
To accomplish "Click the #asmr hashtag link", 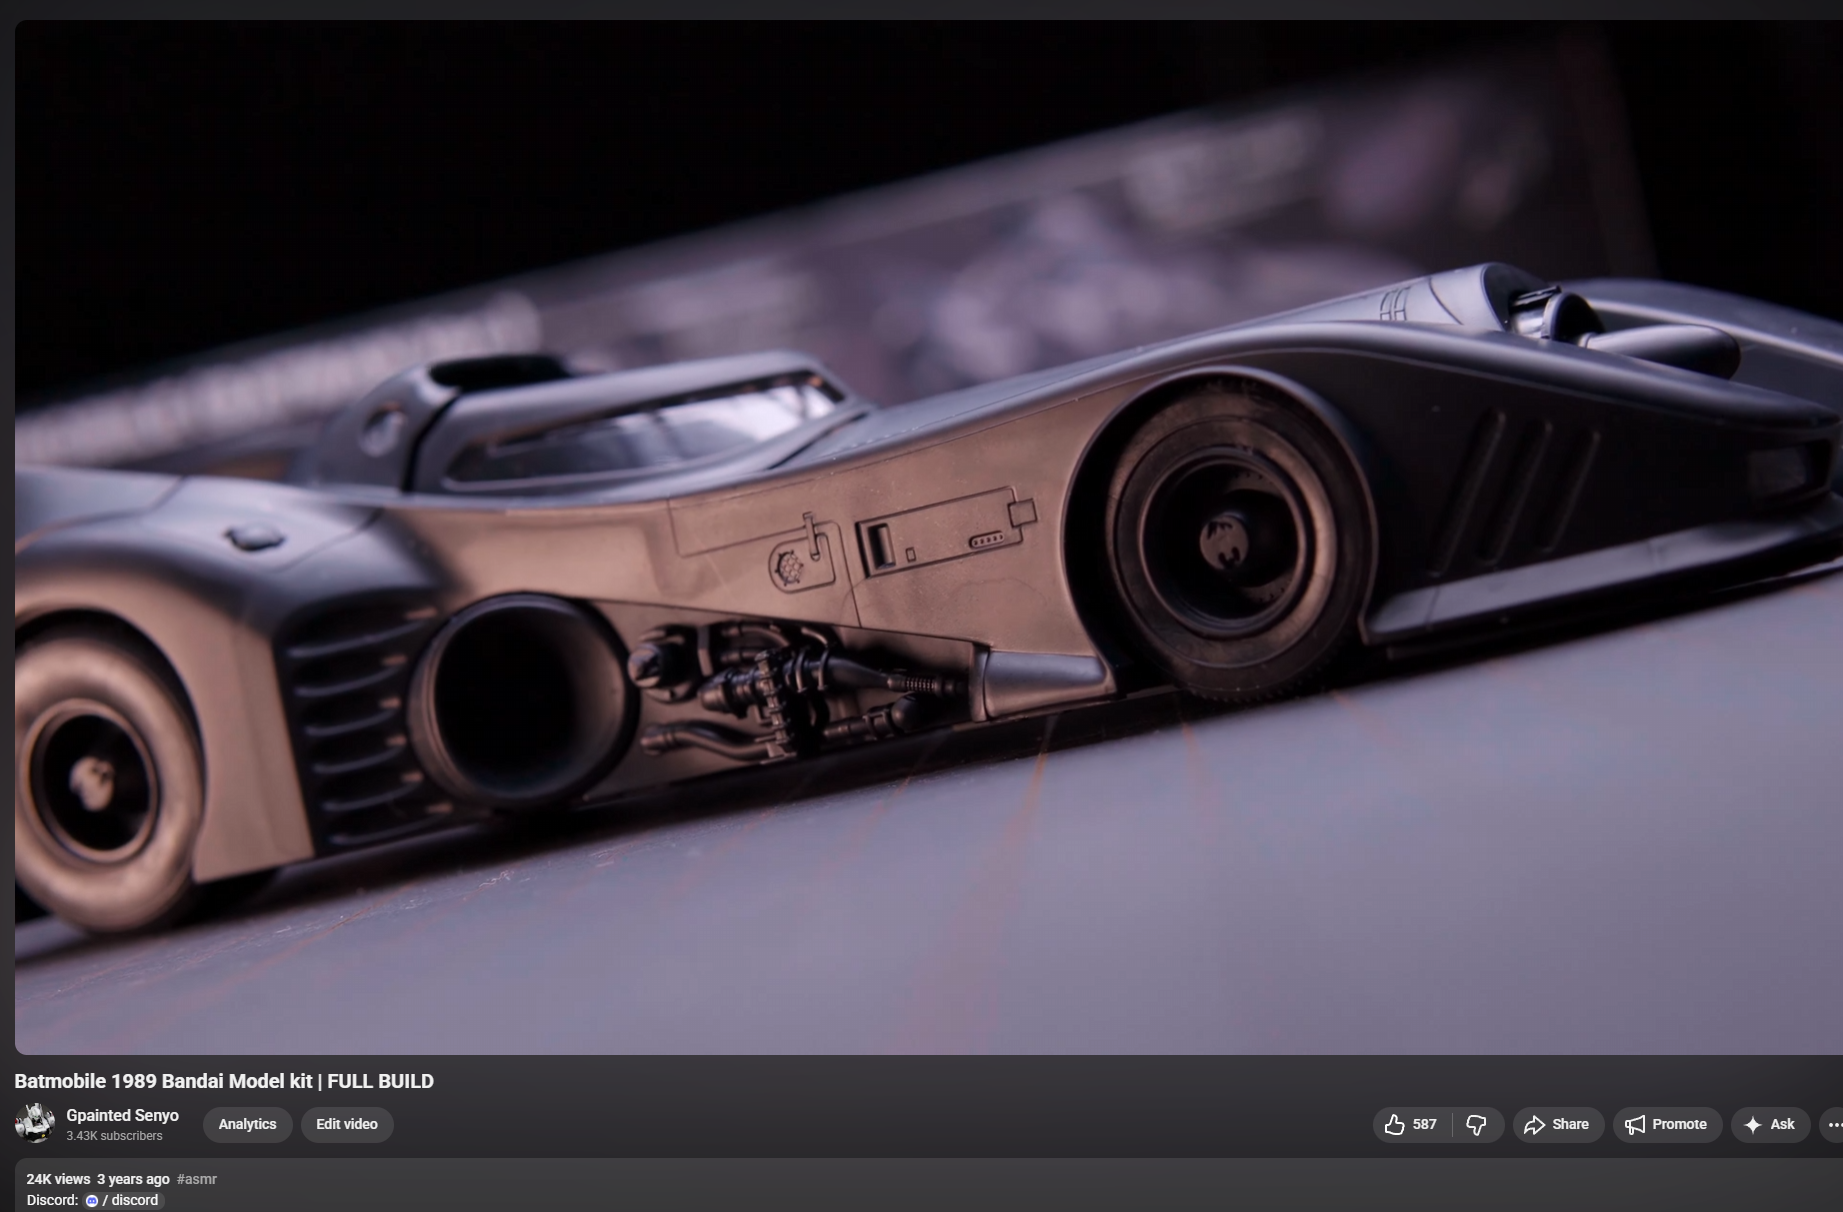I will pyautogui.click(x=197, y=1179).
